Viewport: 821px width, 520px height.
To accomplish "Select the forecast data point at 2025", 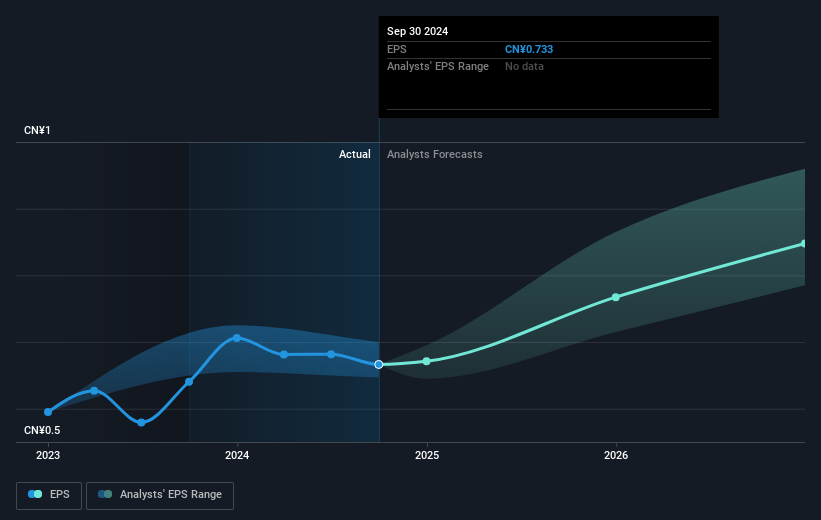I will [x=427, y=361].
